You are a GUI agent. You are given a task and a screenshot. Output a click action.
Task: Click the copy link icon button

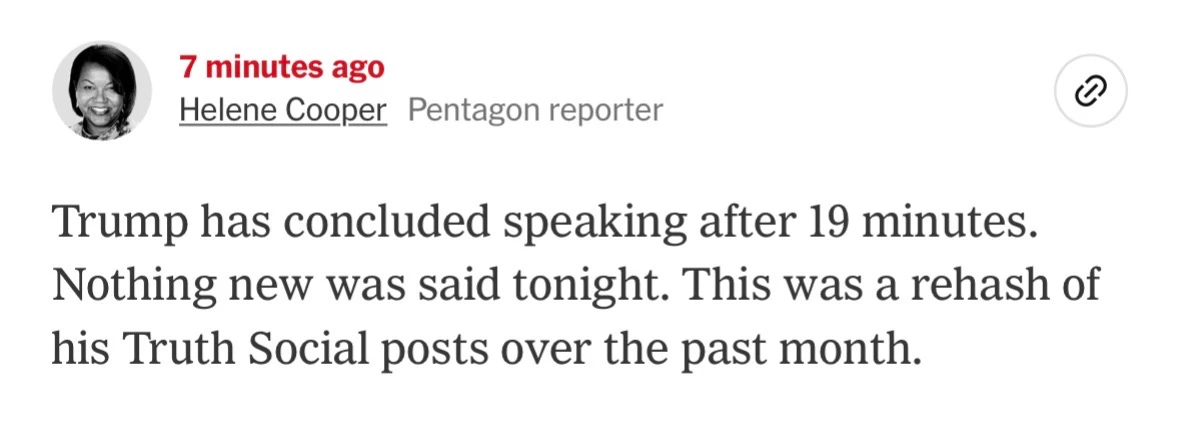(x=1091, y=92)
